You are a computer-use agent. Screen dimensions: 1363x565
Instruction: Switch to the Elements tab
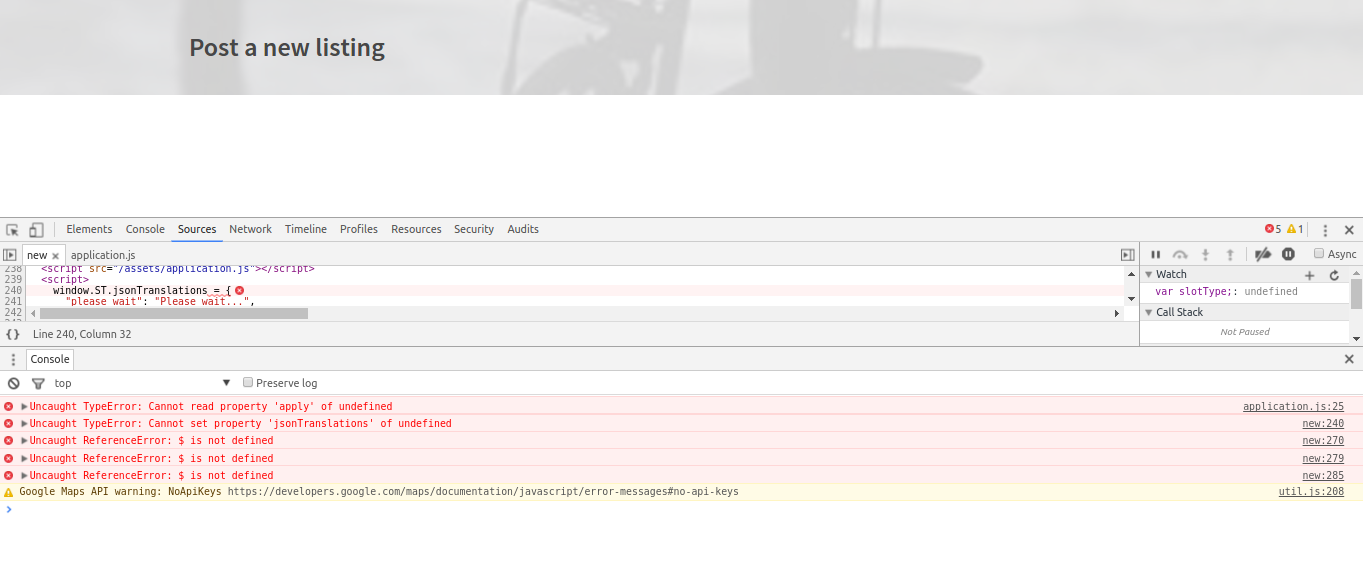89,229
